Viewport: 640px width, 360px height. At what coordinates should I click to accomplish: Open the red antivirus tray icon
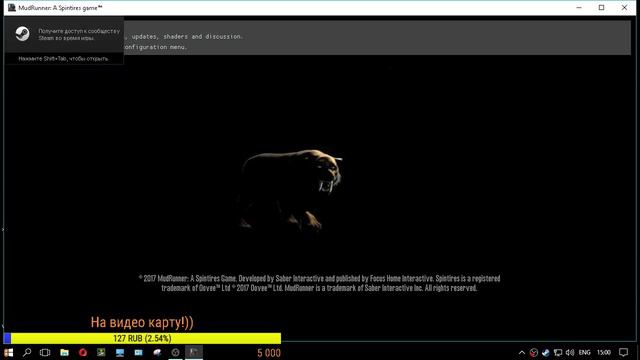(x=533, y=352)
